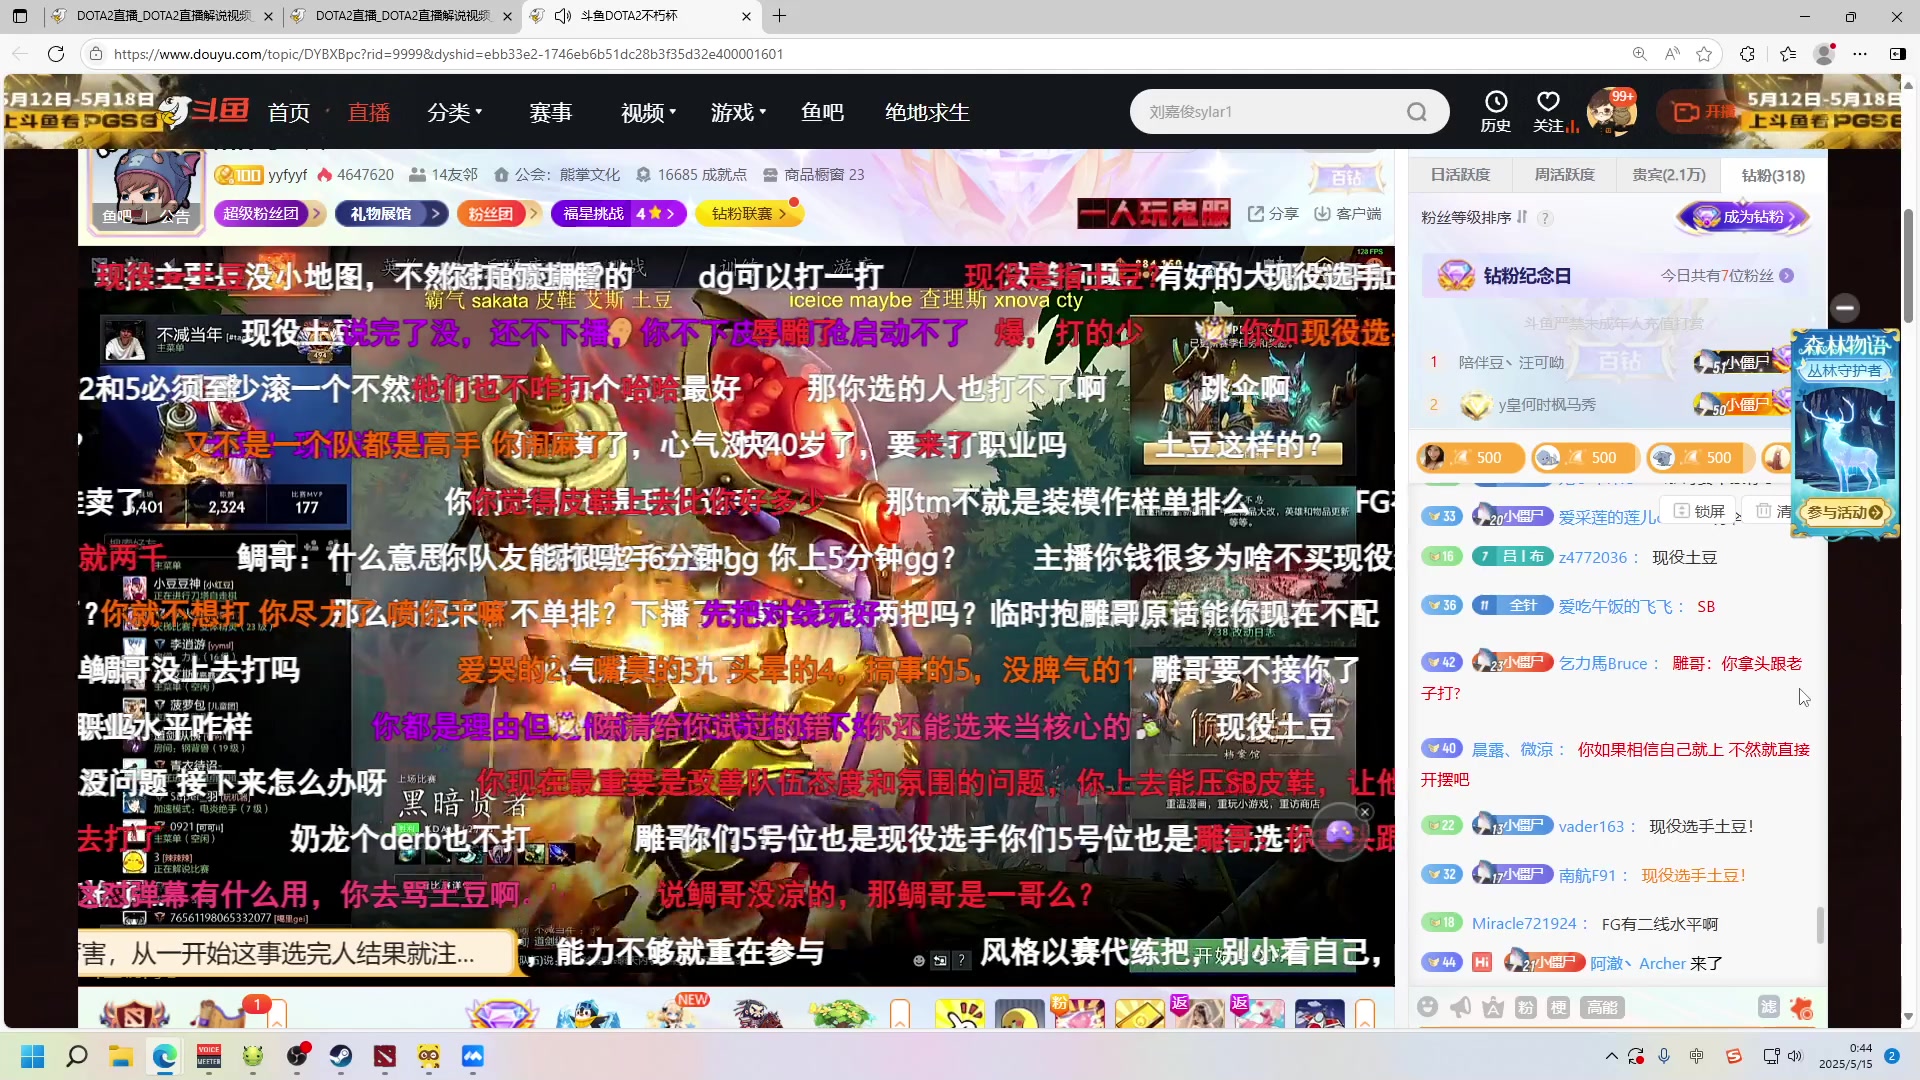Open the 直播 live nav item

point(369,112)
